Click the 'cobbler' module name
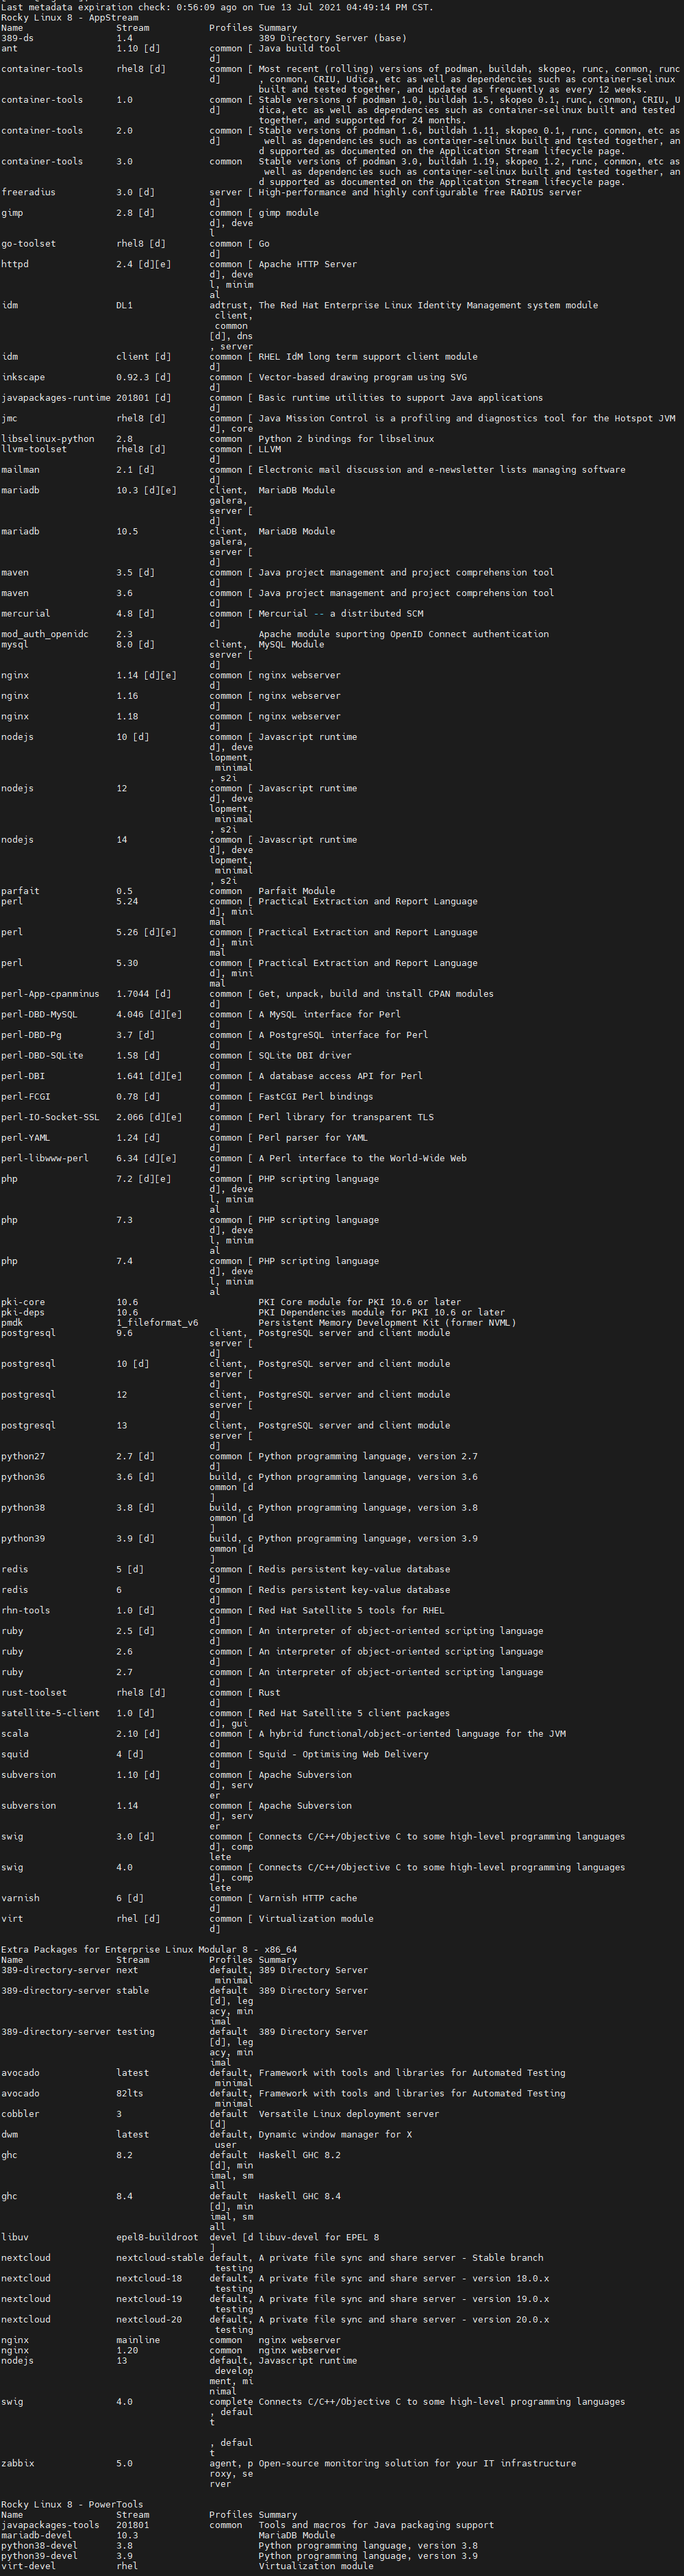This screenshot has height=2576, width=684. click(20, 2113)
